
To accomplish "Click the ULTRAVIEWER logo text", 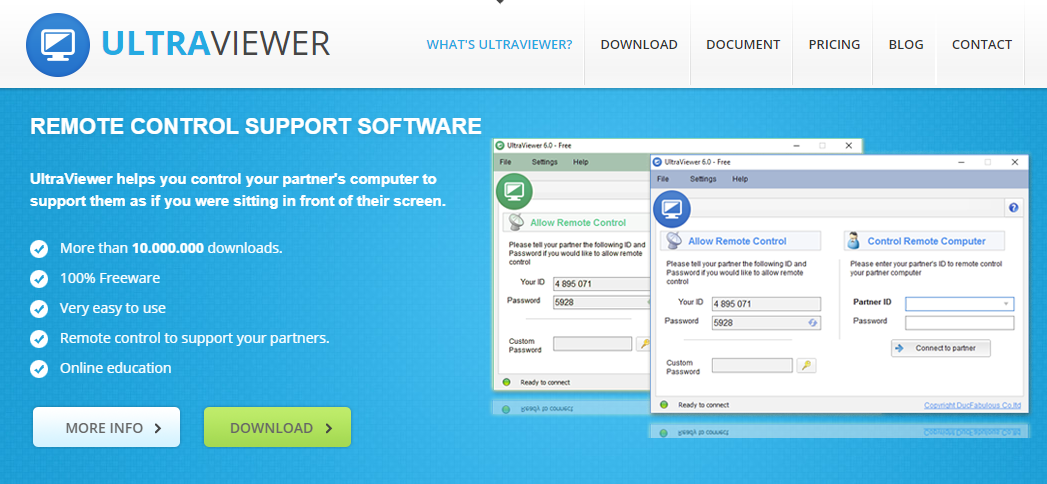I will point(215,44).
